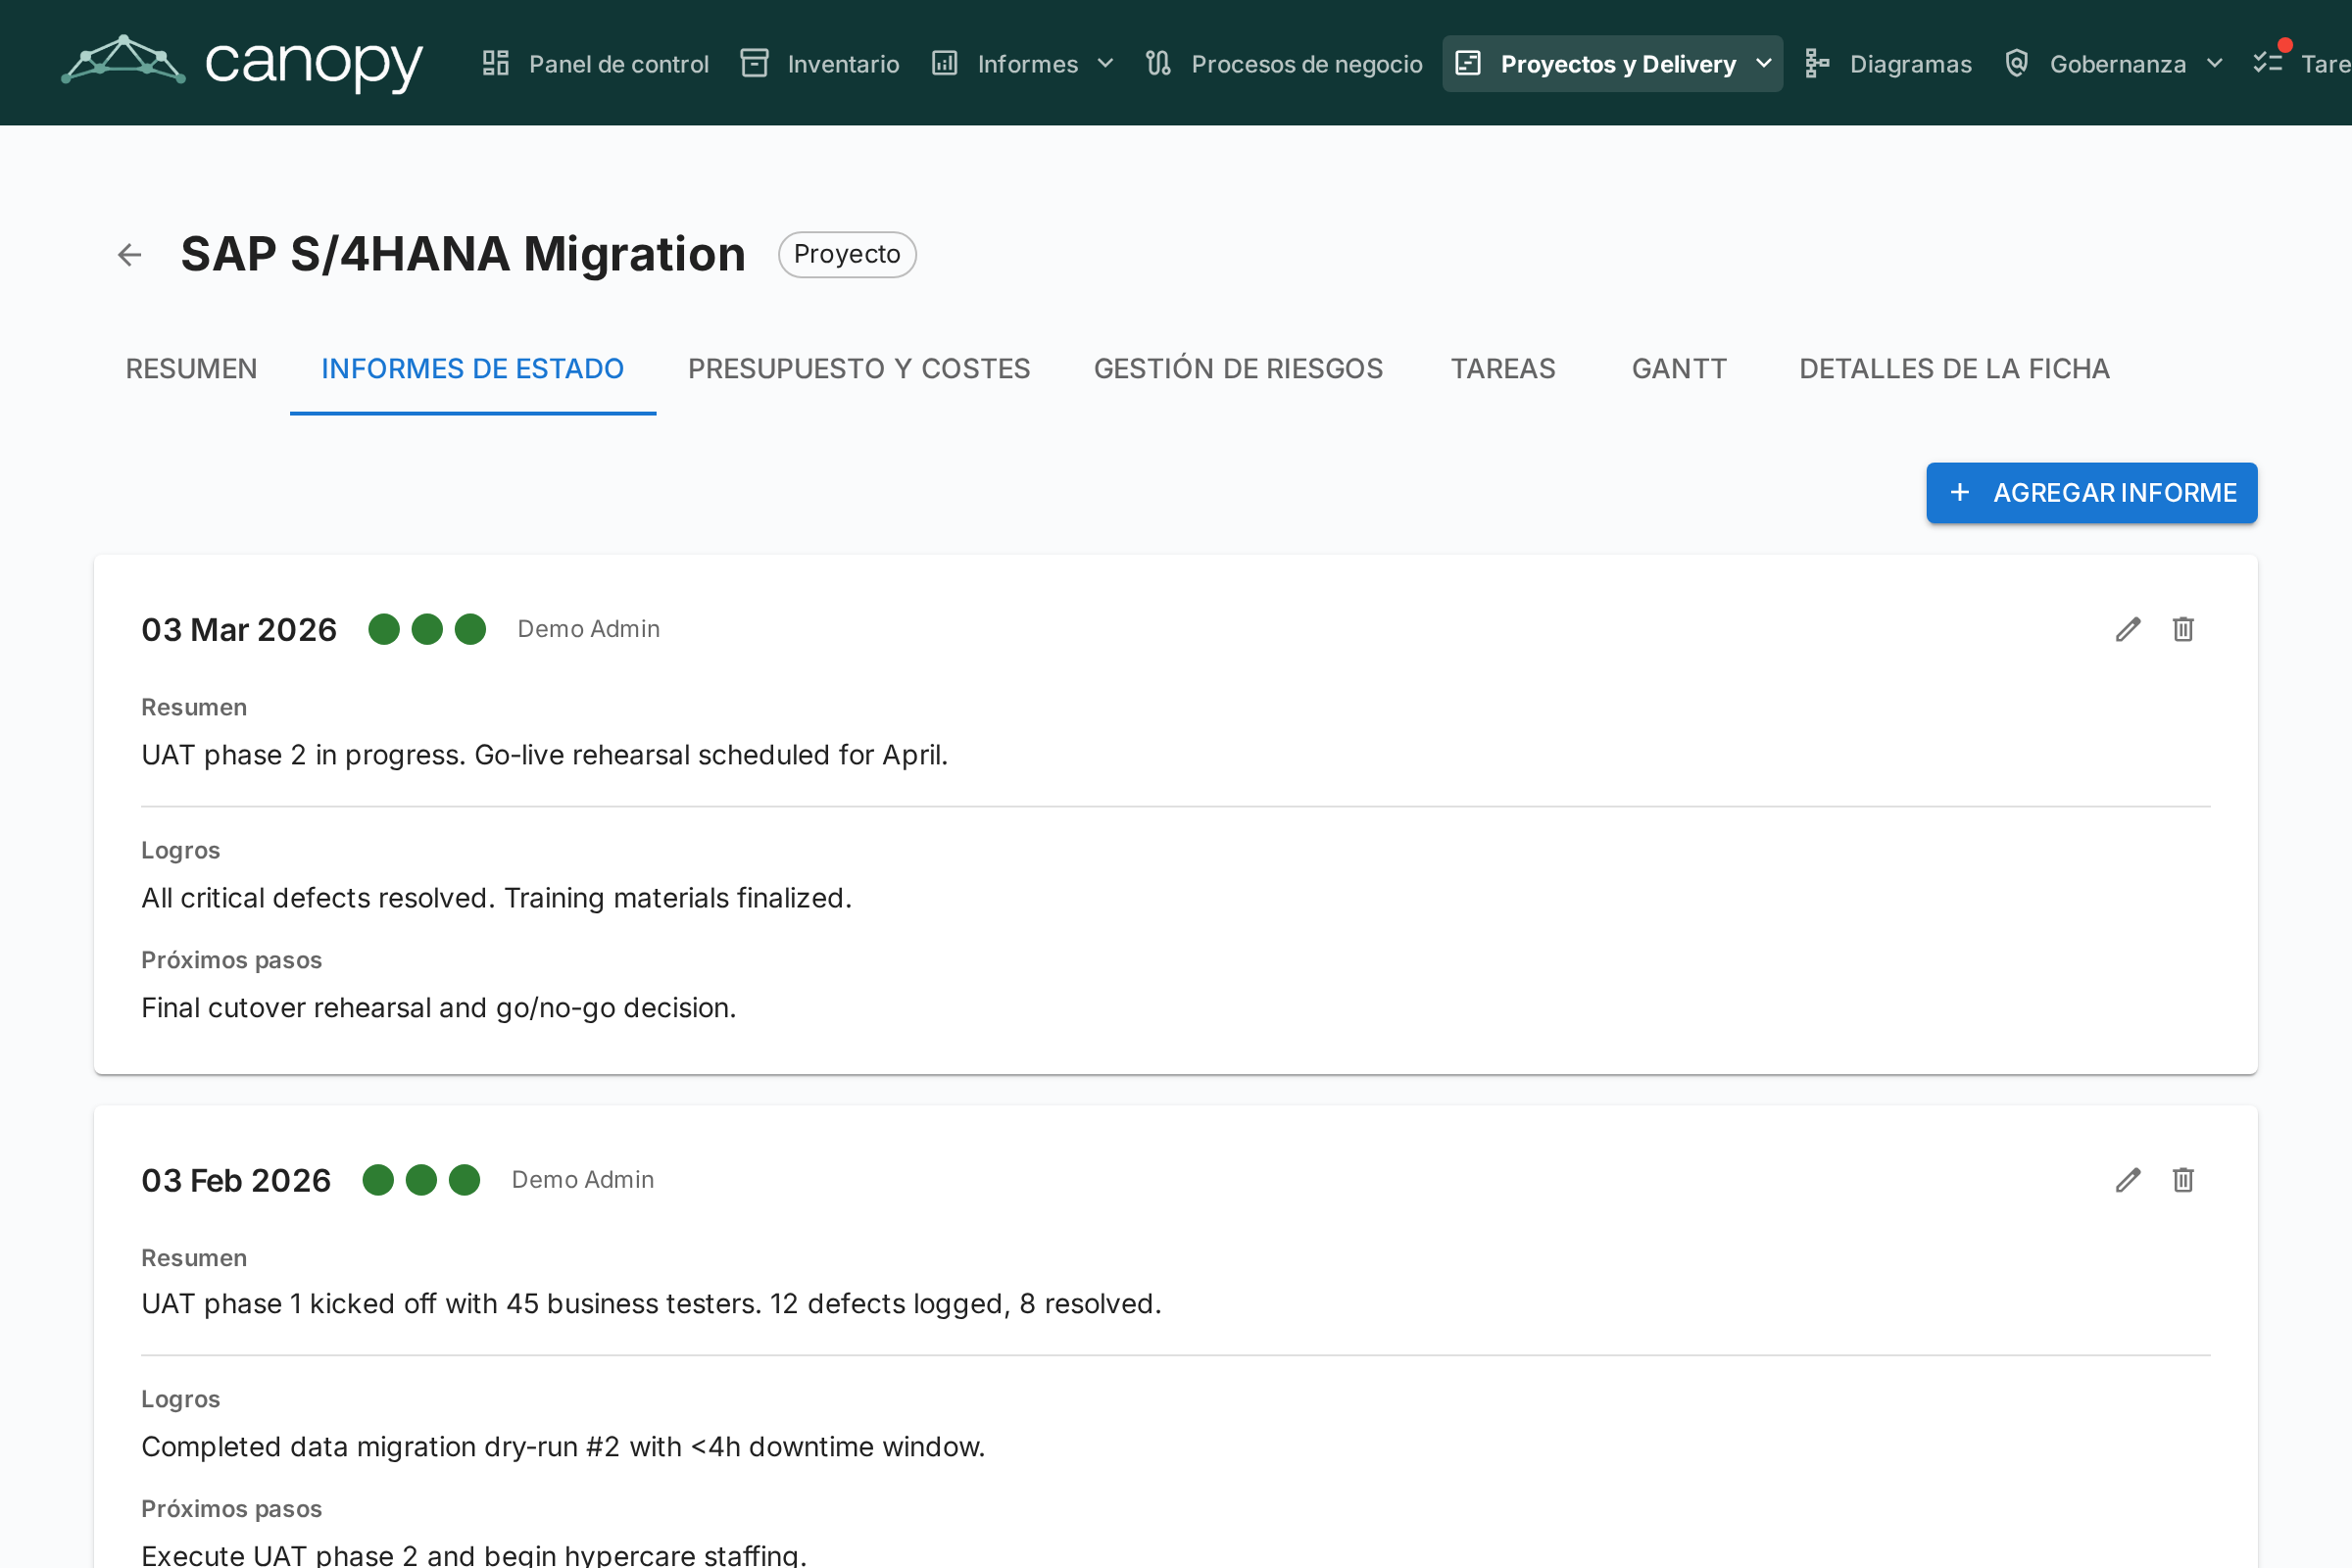The height and width of the screenshot is (1568, 2352).
Task: Click first green status dot for 03 Feb 2026
Action: coord(378,1180)
